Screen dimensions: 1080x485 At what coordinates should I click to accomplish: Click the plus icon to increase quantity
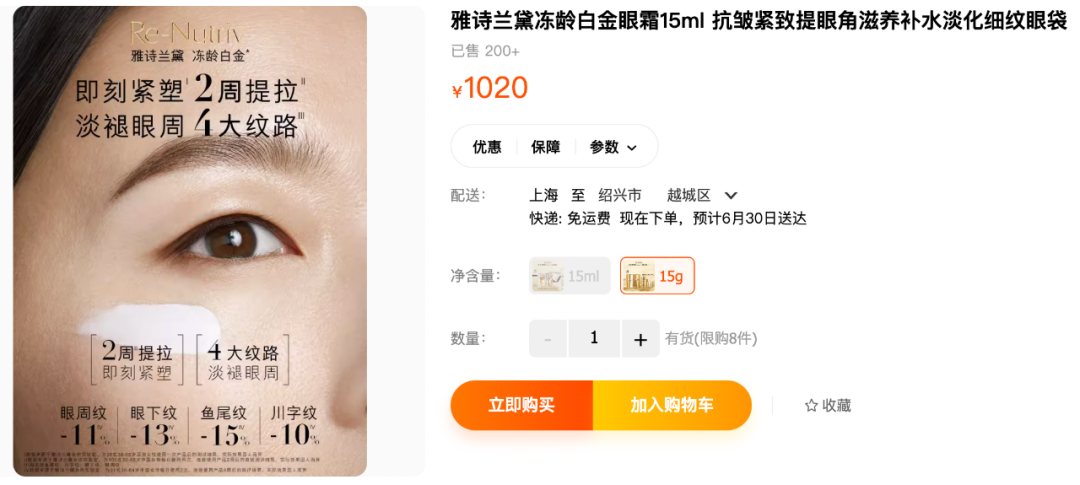pyautogui.click(x=641, y=339)
